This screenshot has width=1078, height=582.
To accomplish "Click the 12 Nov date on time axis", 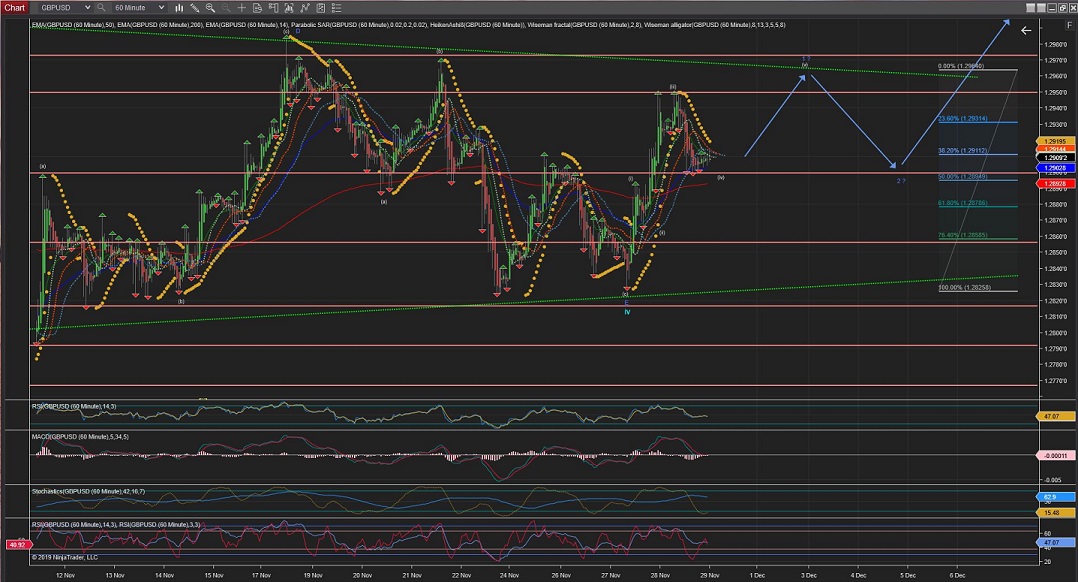I will click(x=65, y=575).
